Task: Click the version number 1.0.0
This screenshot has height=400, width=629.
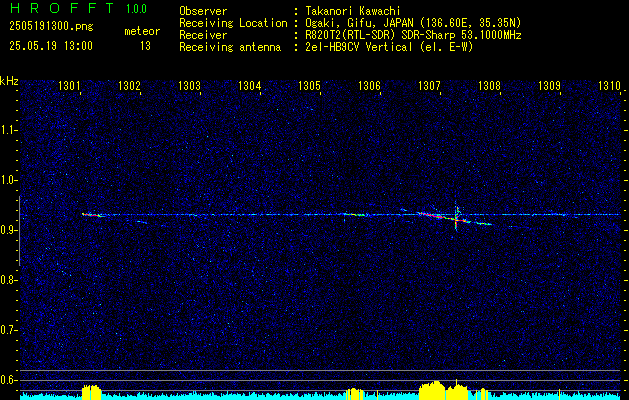Action: [x=136, y=8]
